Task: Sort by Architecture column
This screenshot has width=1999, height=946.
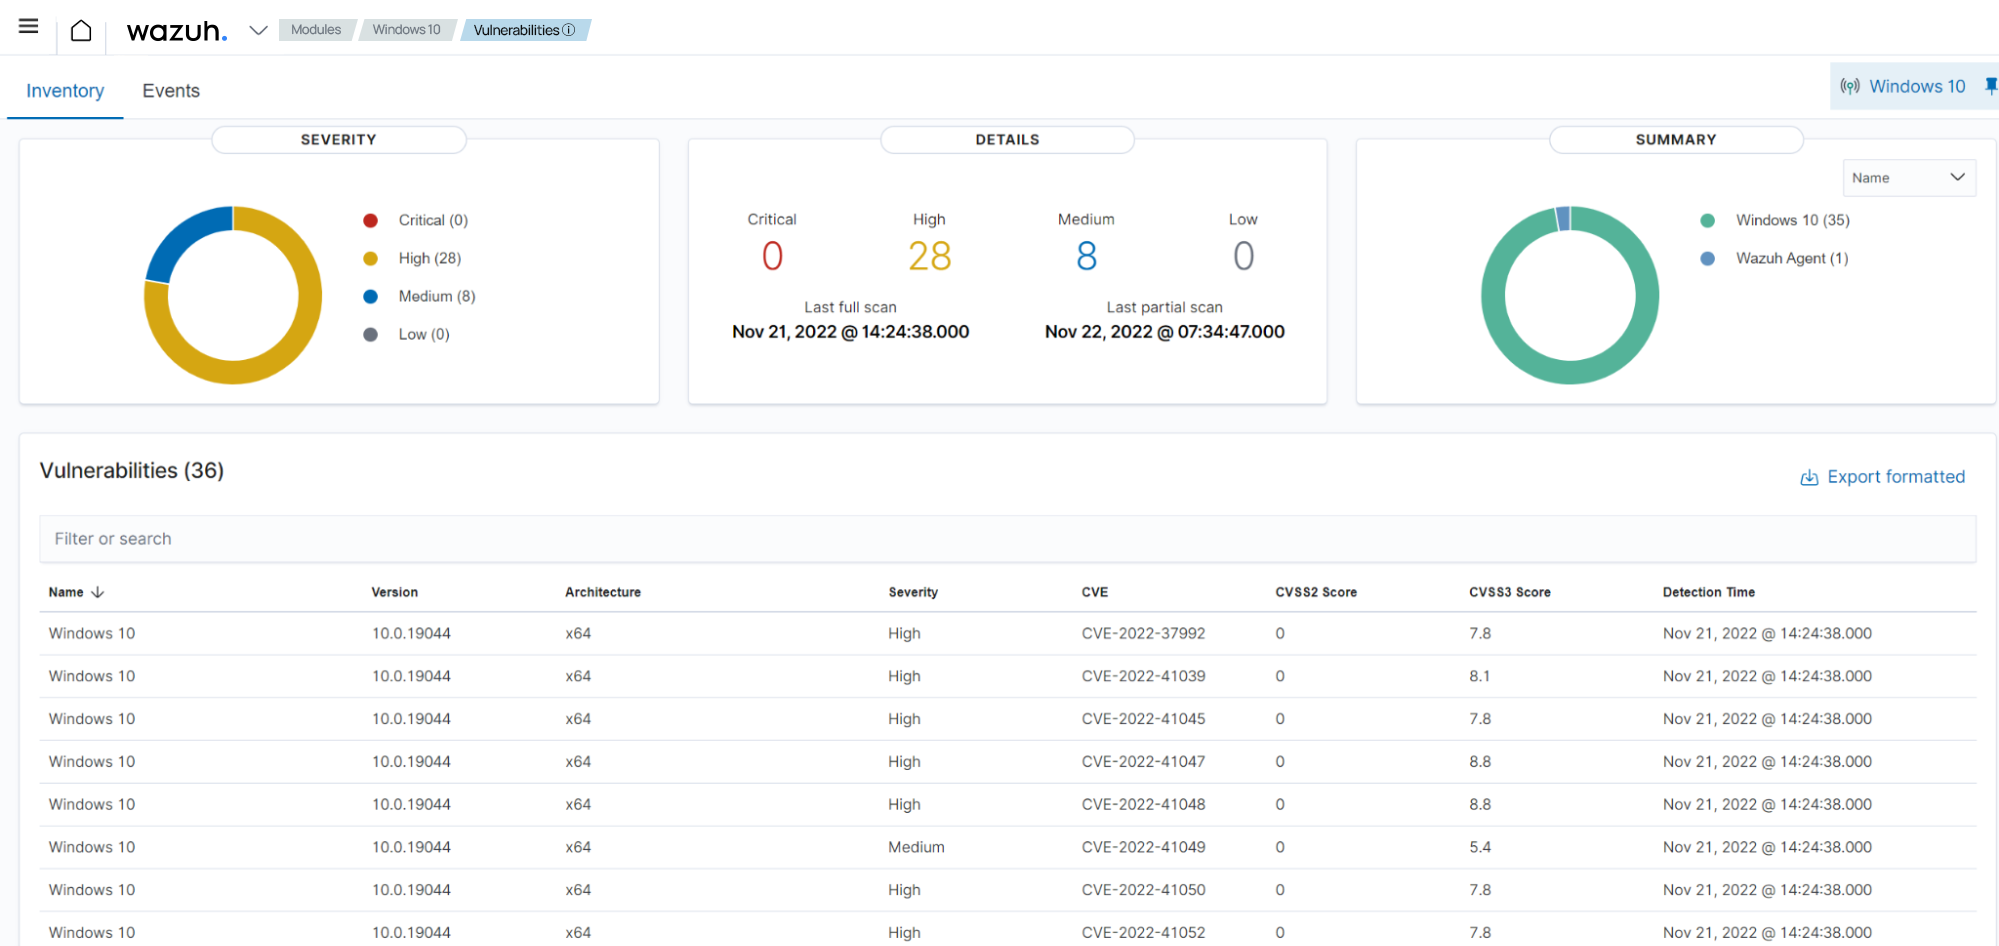Action: 603,592
